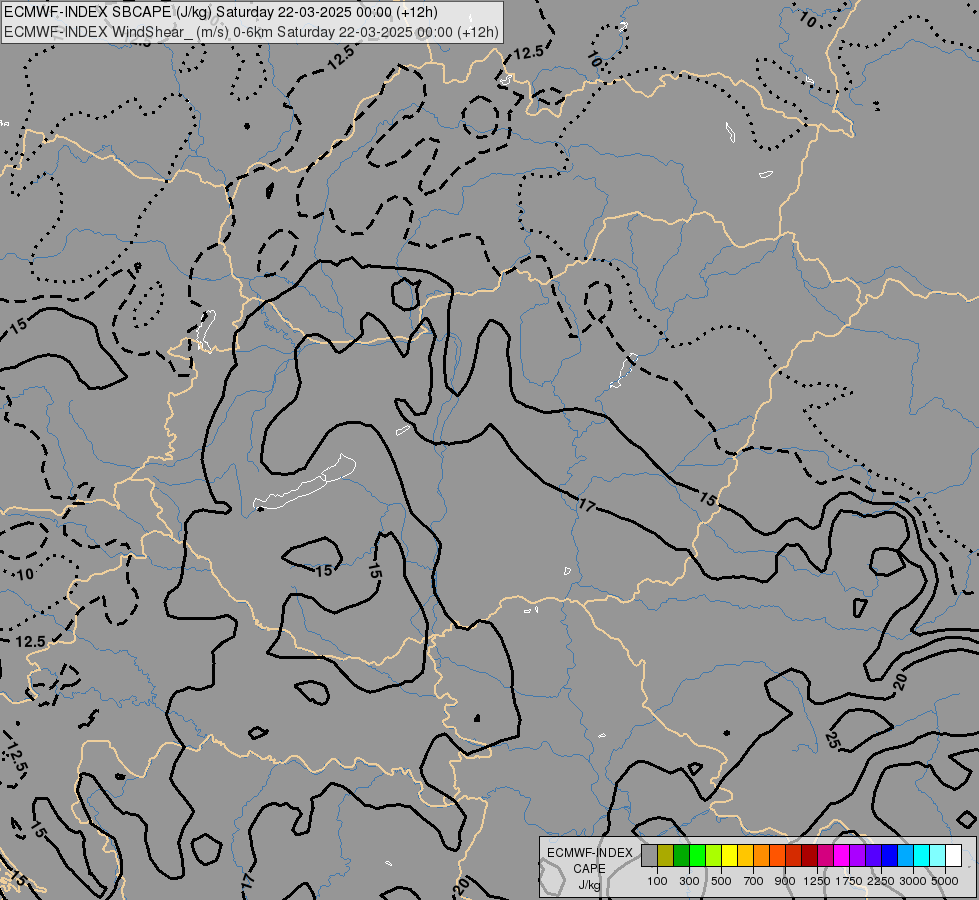Click the 1750 legend value

849,881
